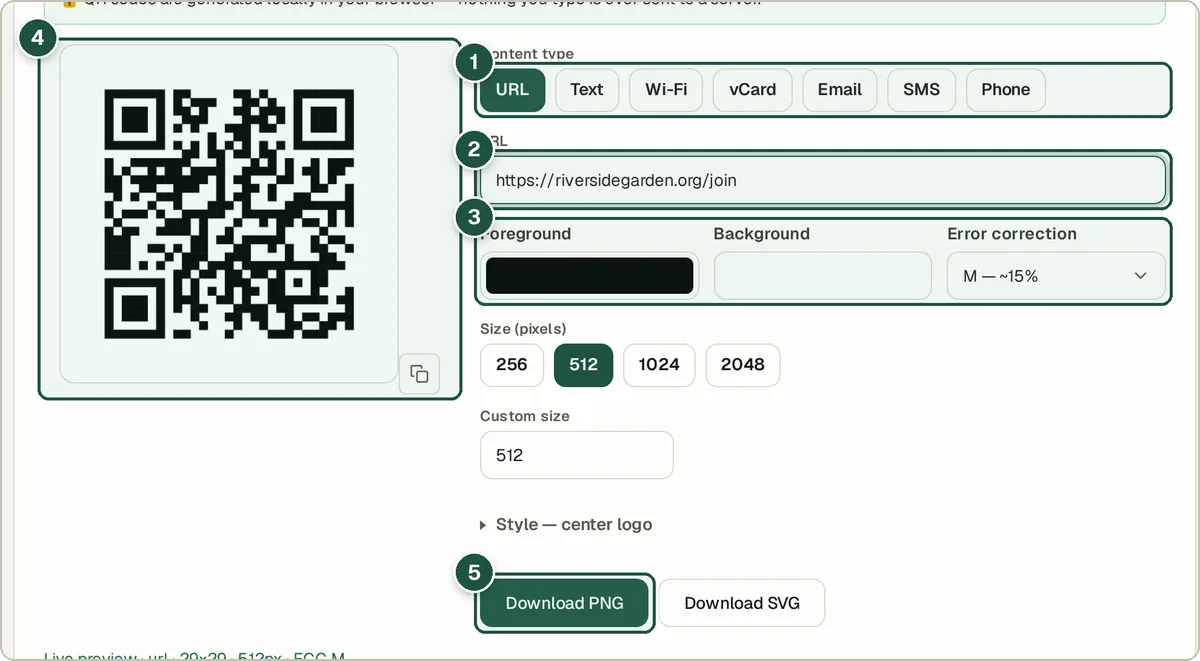Download the QR code as SVG
The image size is (1200, 661).
[742, 603]
